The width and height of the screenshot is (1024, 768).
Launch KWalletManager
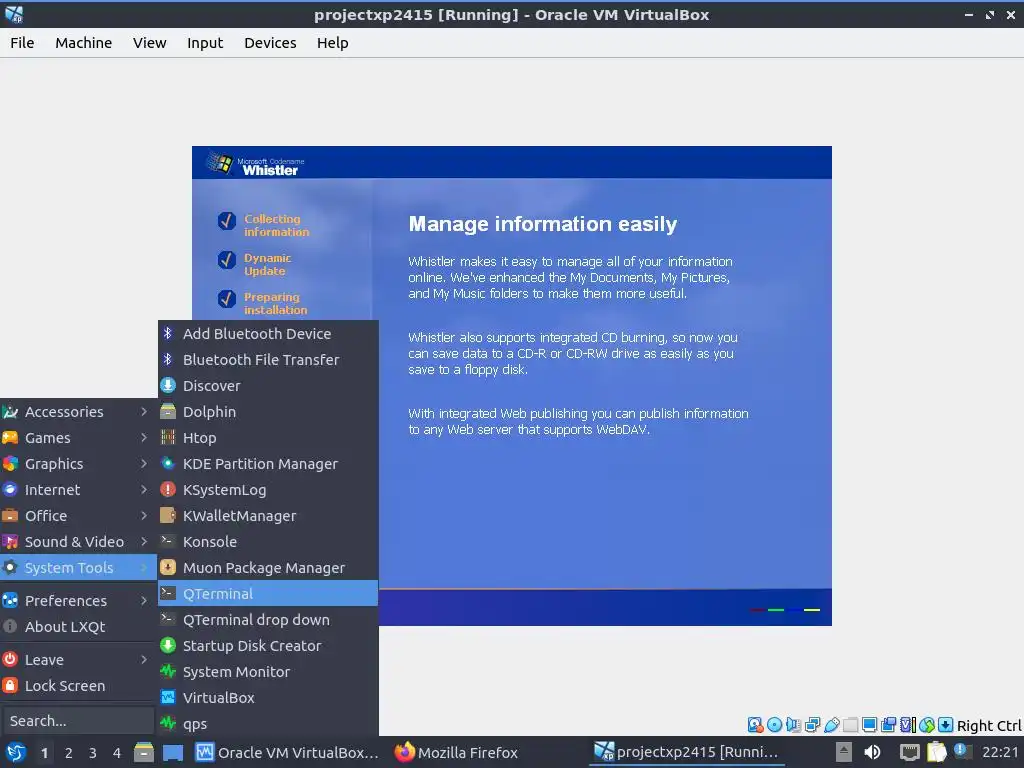click(x=268, y=516)
